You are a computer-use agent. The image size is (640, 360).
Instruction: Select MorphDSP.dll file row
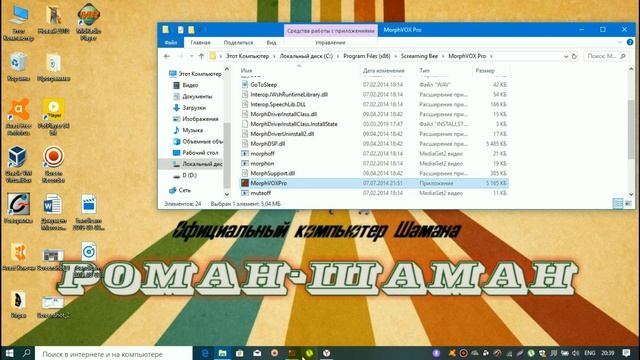[x=374, y=144]
